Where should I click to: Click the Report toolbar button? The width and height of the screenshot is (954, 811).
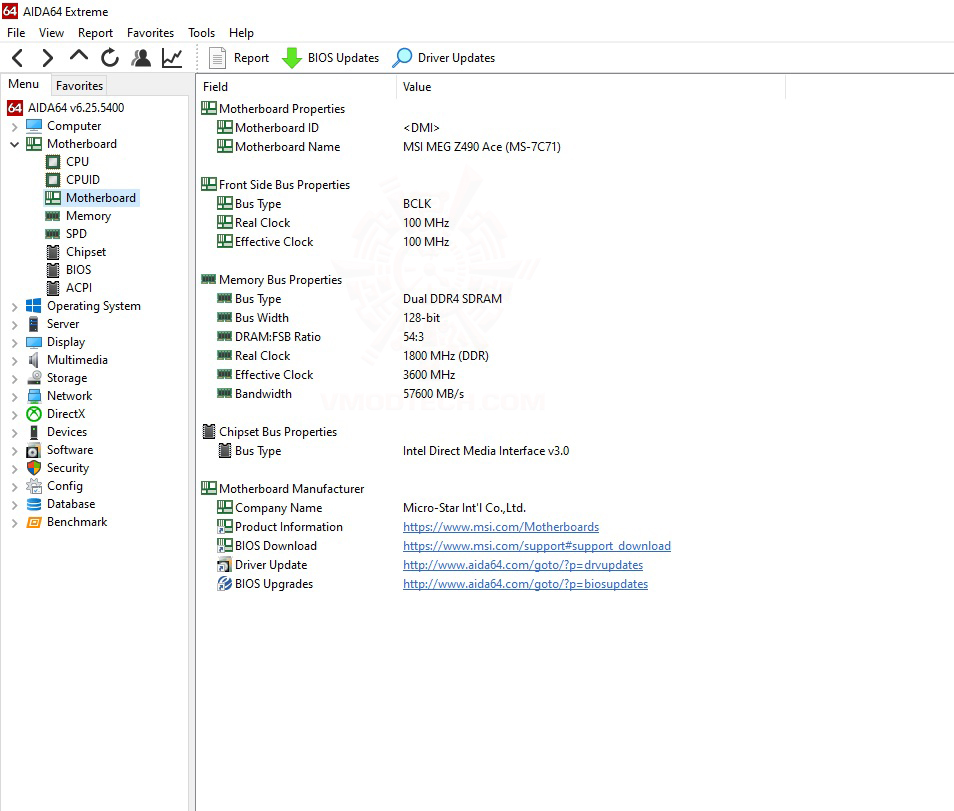(x=239, y=58)
